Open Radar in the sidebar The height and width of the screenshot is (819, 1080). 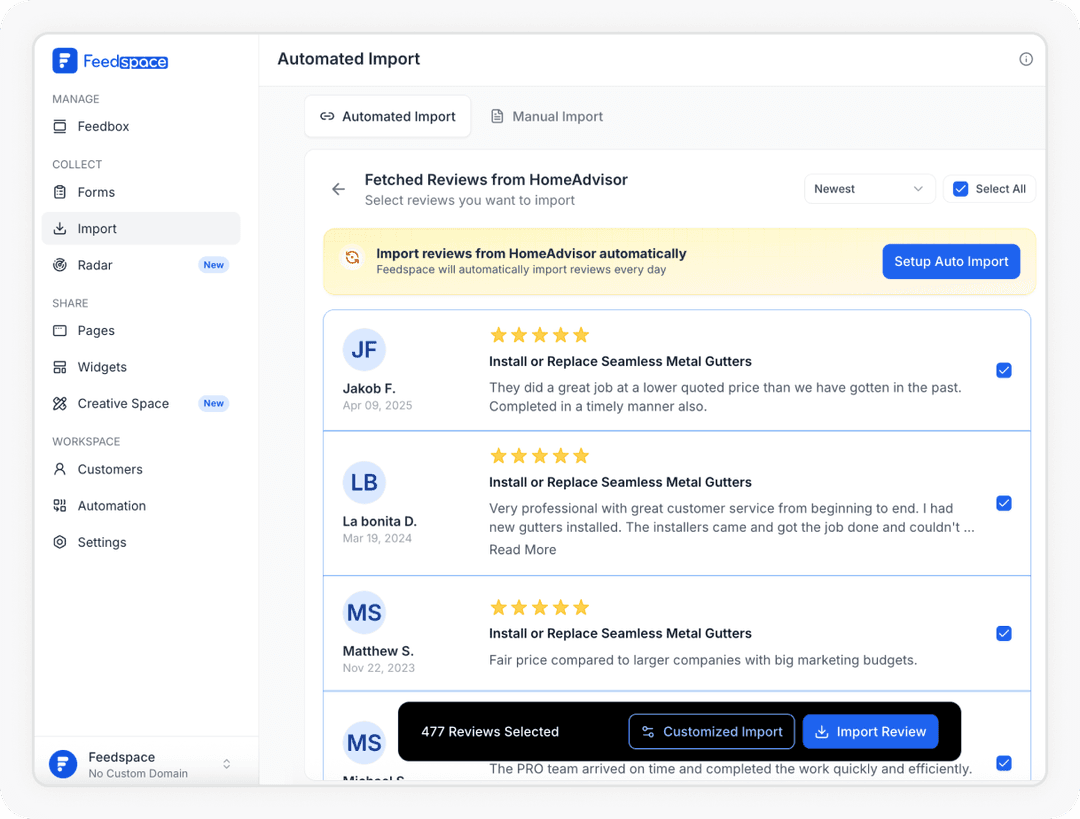point(141,265)
